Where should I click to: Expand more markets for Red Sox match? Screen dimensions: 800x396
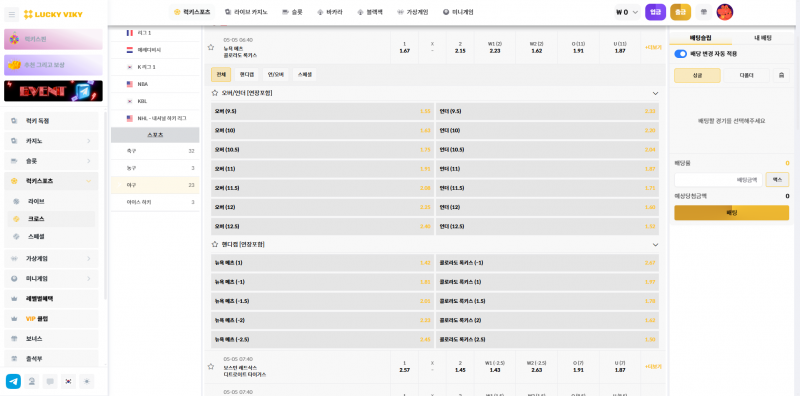(x=653, y=366)
